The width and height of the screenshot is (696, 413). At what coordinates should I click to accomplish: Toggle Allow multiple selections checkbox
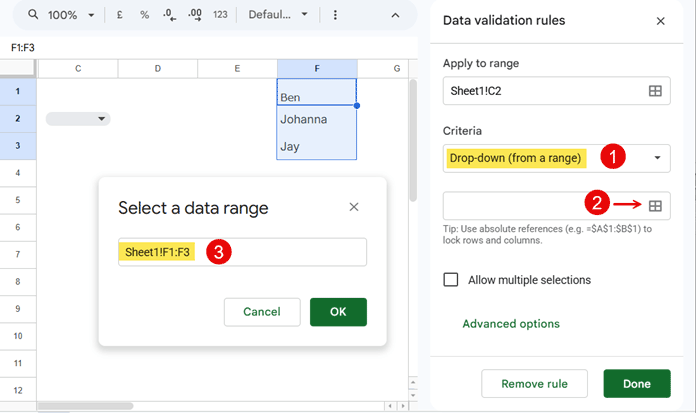click(x=451, y=280)
